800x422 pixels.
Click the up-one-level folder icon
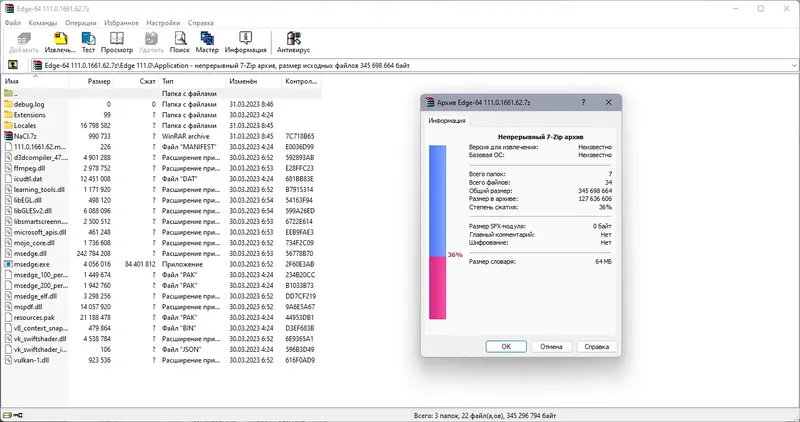[13, 65]
